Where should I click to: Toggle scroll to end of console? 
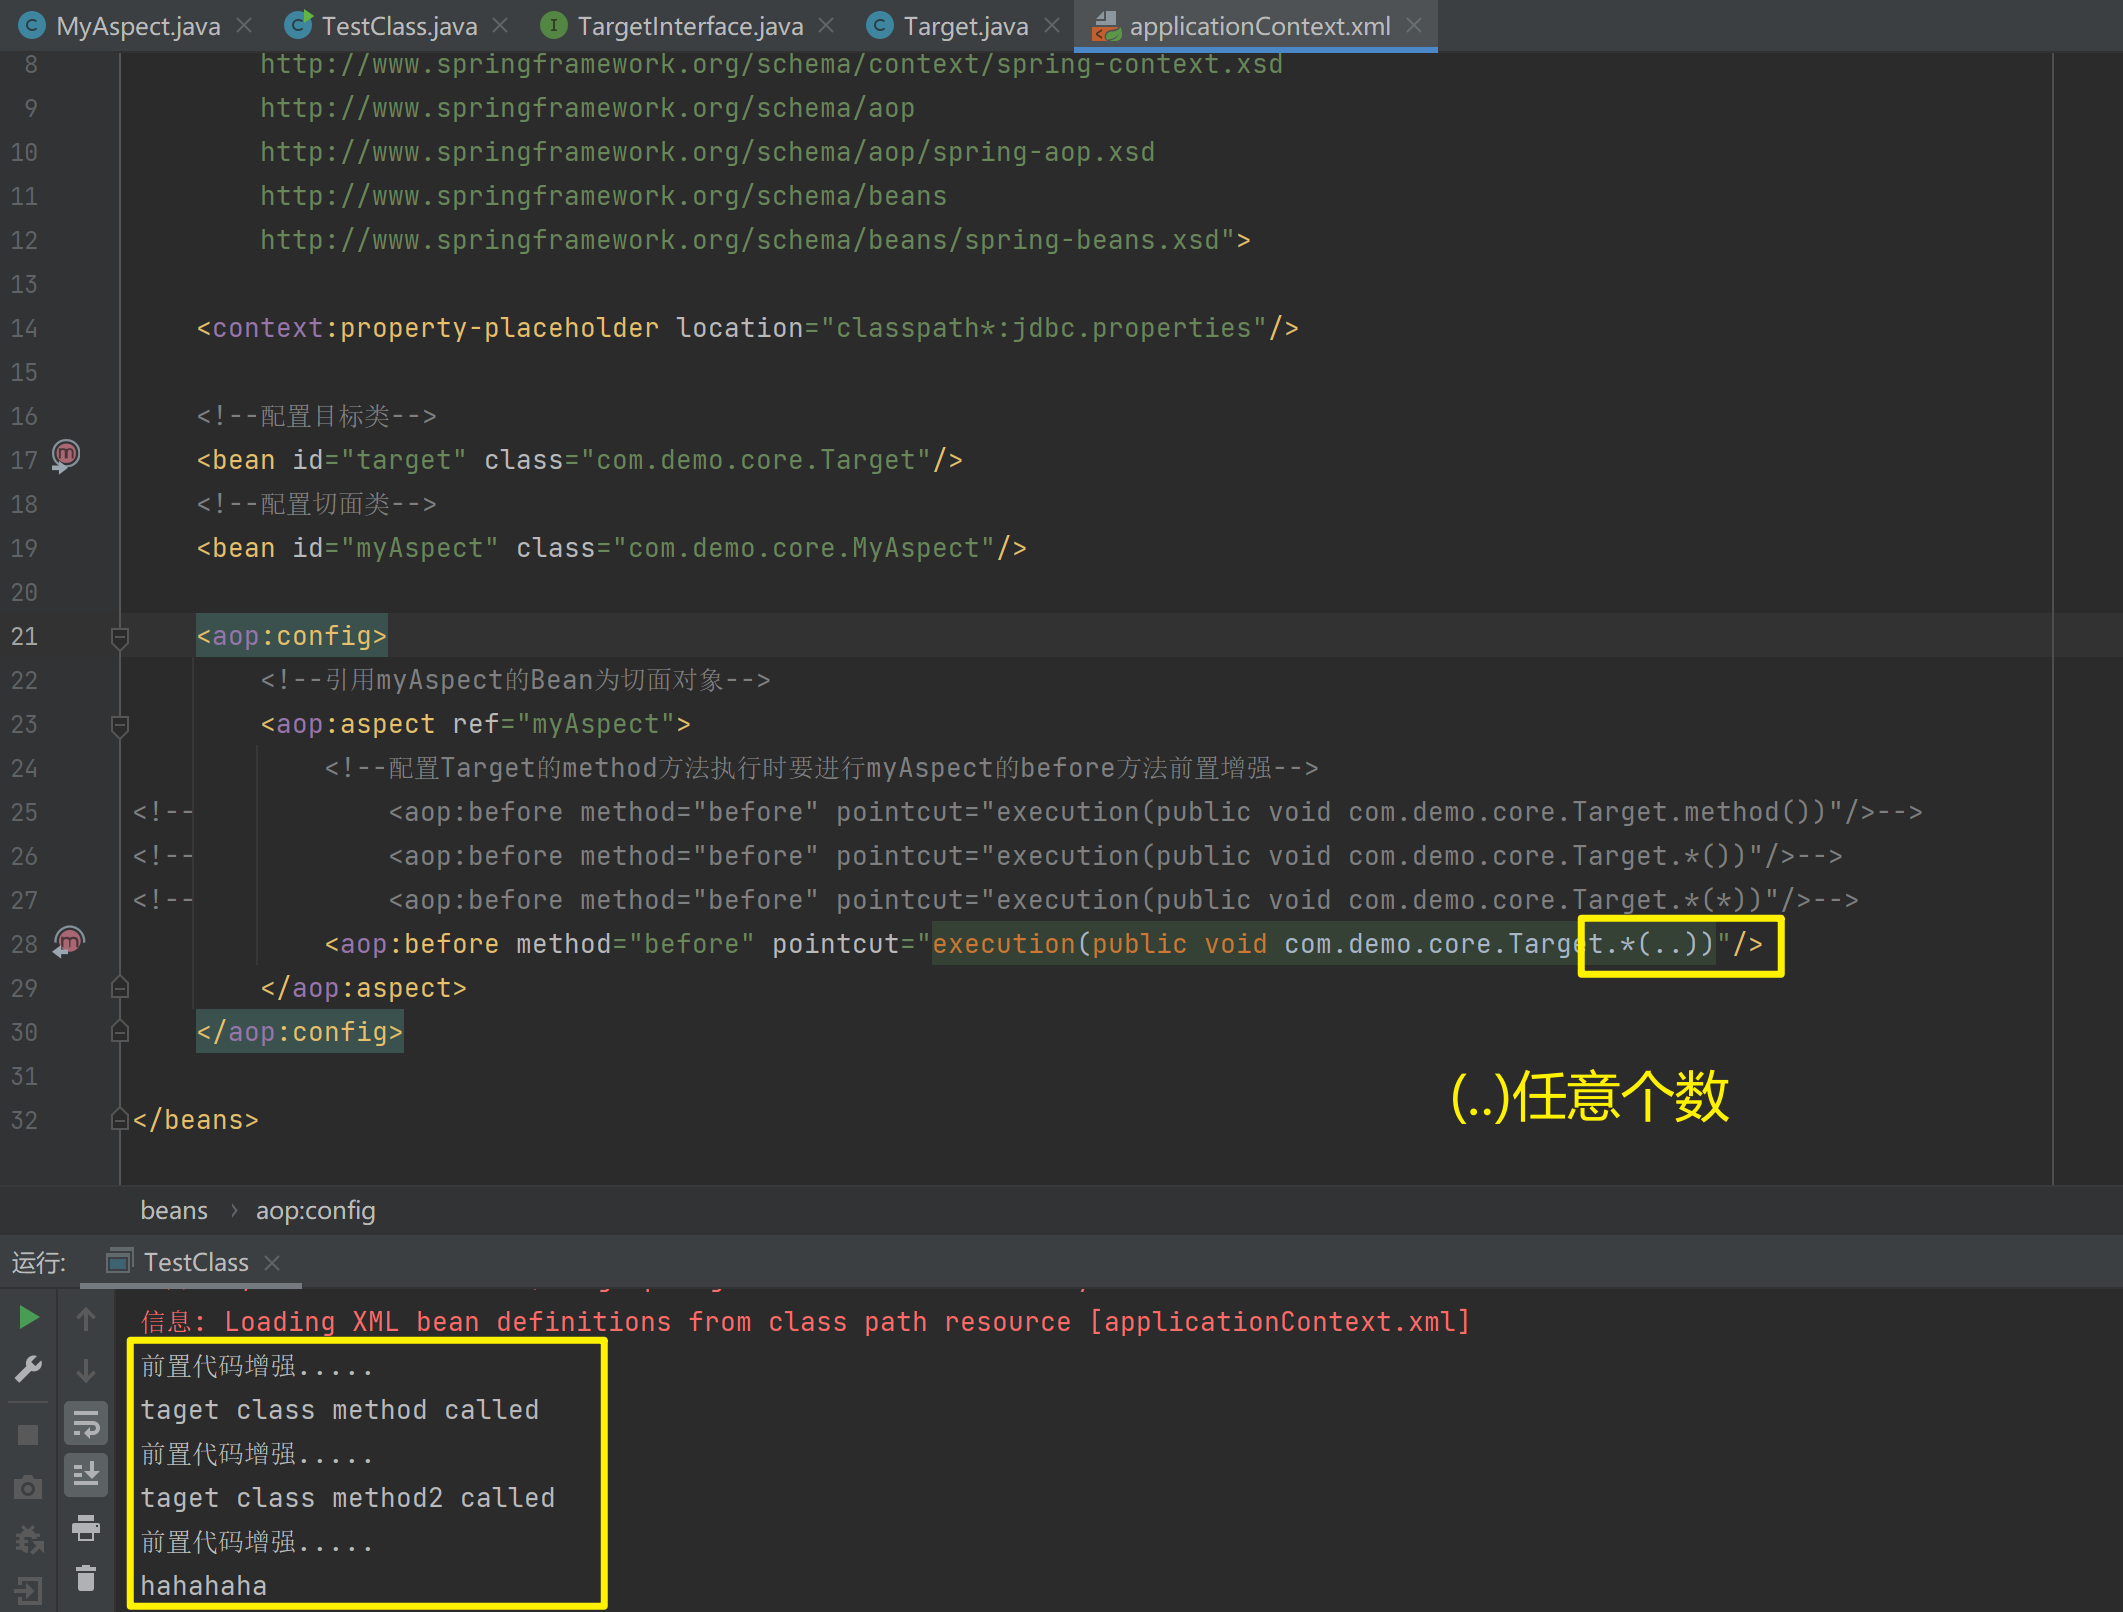click(86, 1474)
